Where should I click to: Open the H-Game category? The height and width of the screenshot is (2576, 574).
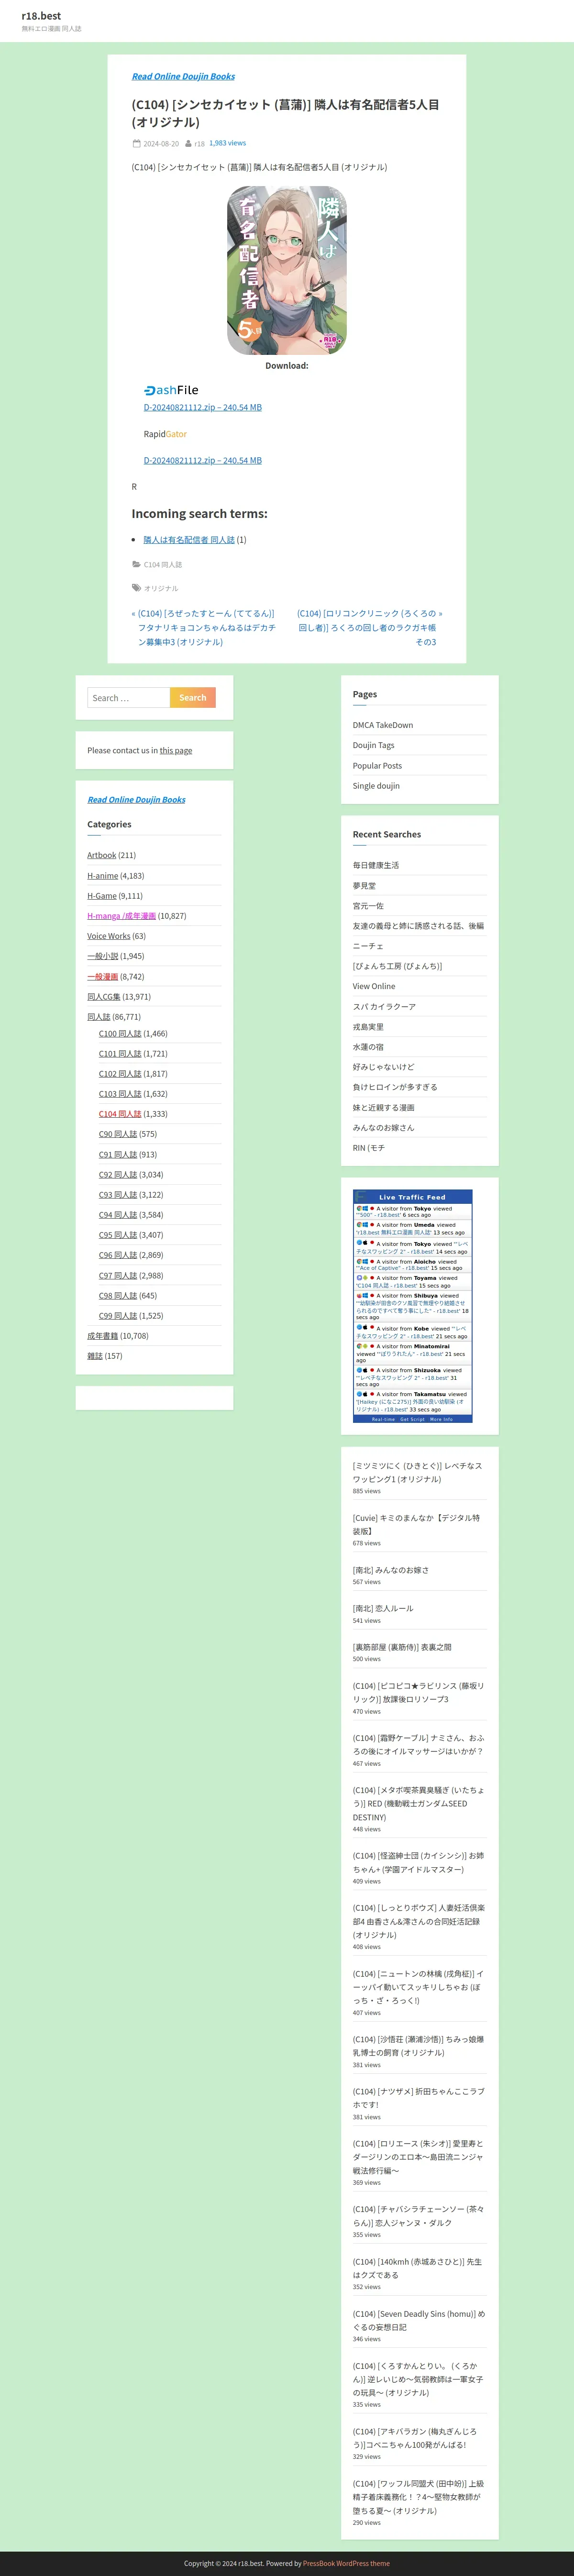101,896
